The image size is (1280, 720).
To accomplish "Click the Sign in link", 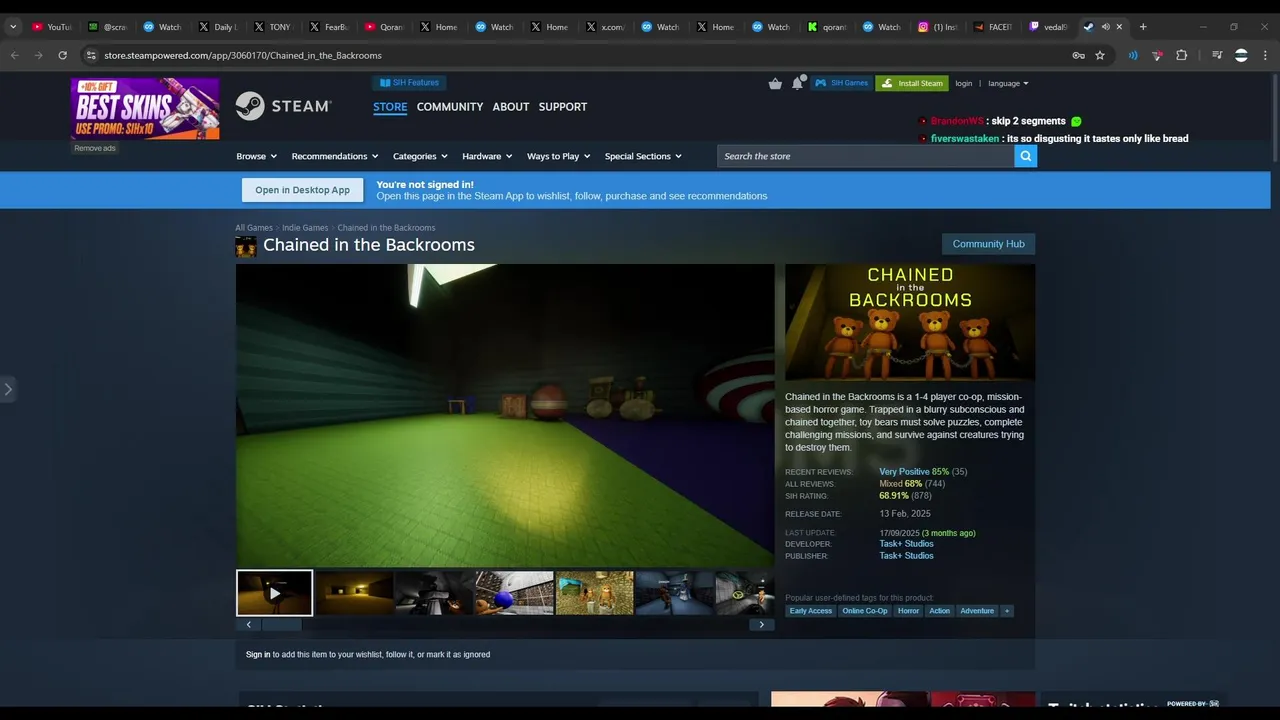I will coord(258,654).
